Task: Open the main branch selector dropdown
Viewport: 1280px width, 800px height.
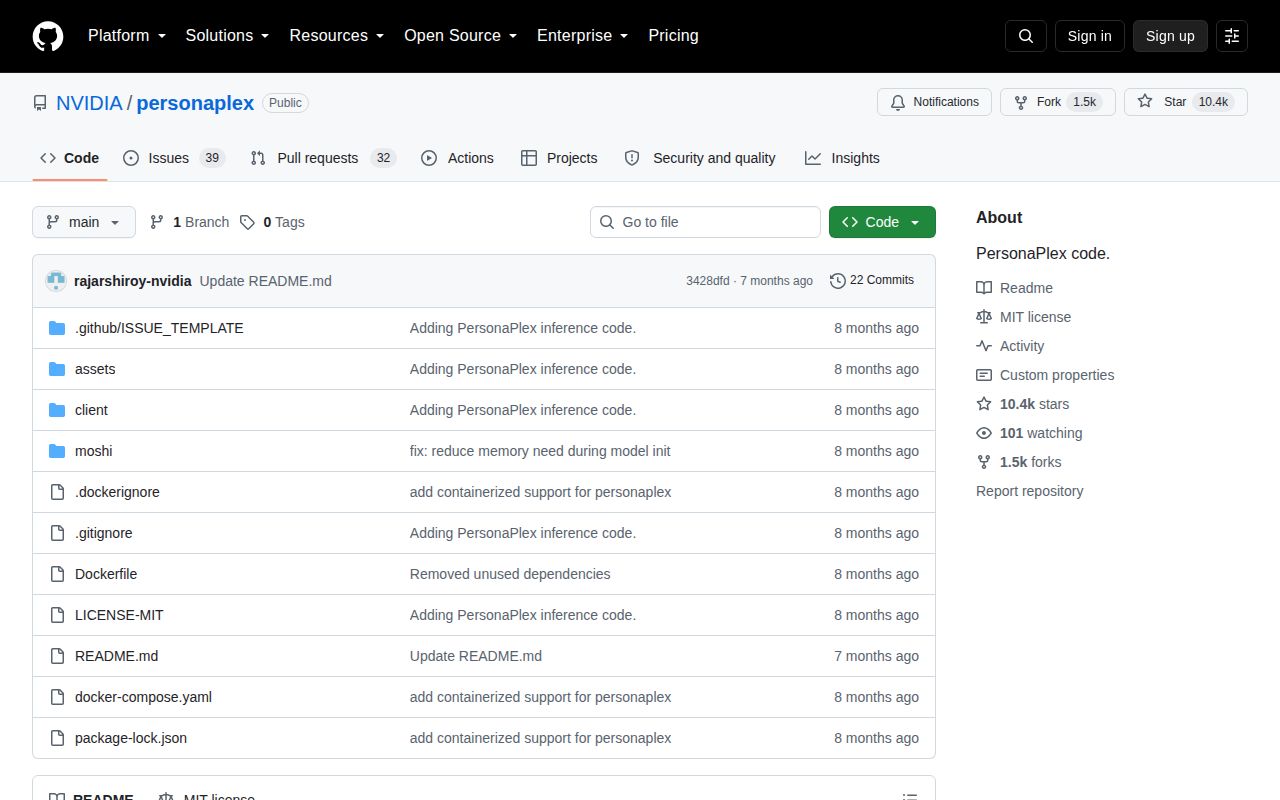Action: click(84, 222)
